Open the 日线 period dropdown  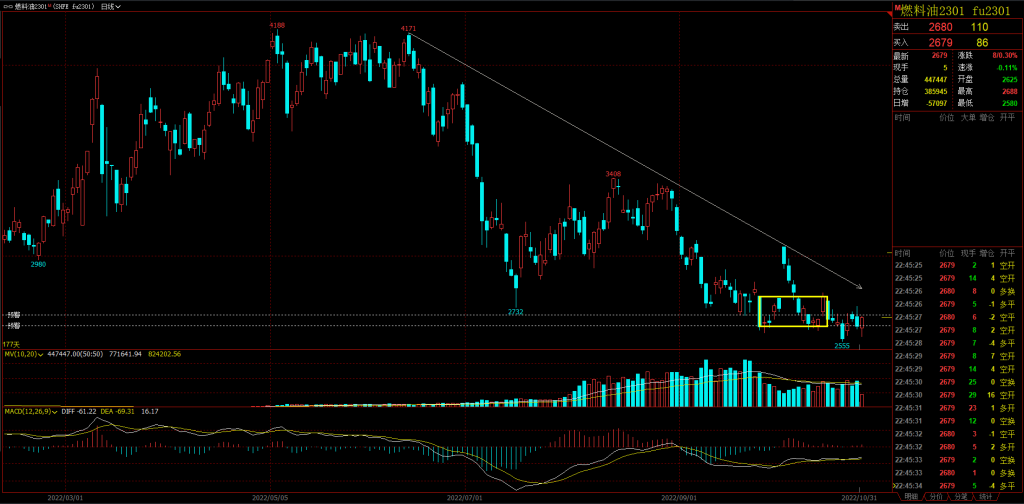pyautogui.click(x=112, y=6)
